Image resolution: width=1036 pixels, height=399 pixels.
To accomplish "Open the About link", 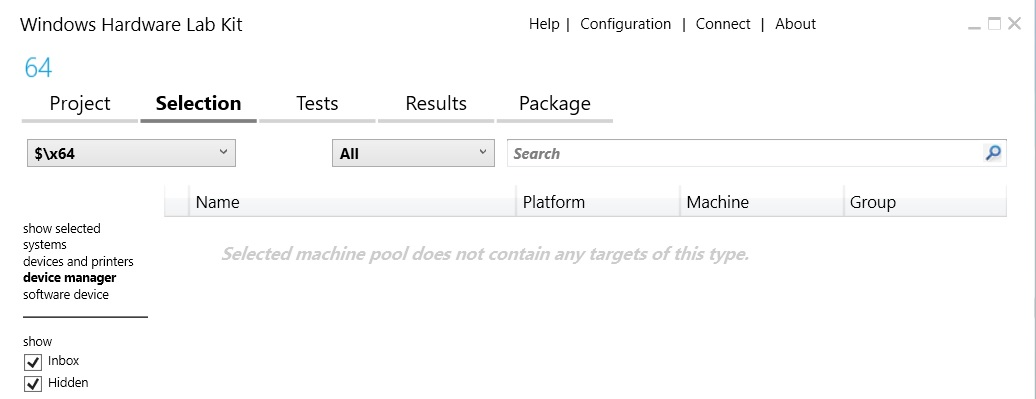I will [796, 24].
